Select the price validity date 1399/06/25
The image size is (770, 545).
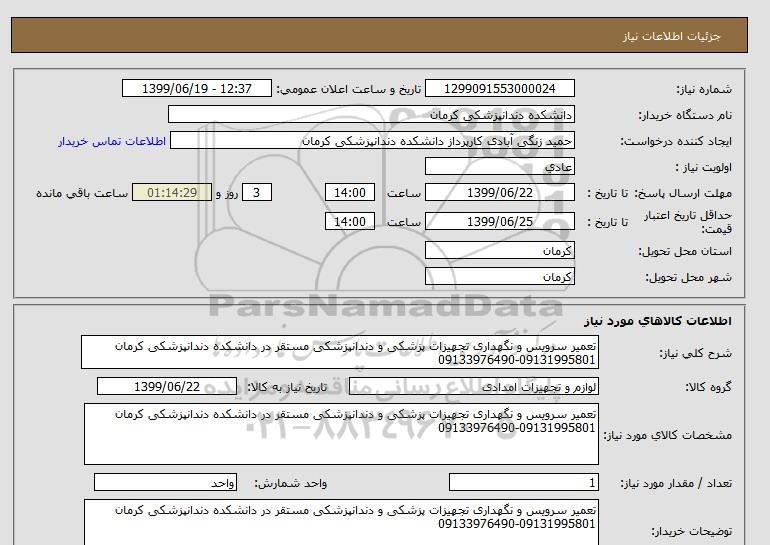tap(499, 221)
